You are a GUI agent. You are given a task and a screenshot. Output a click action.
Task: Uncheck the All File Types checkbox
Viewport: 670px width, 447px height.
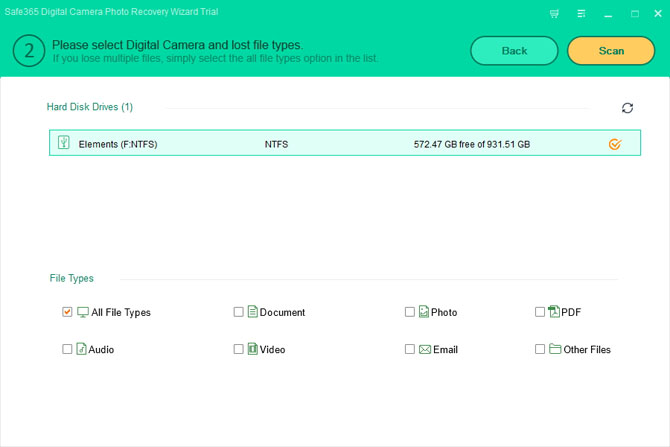tap(67, 312)
